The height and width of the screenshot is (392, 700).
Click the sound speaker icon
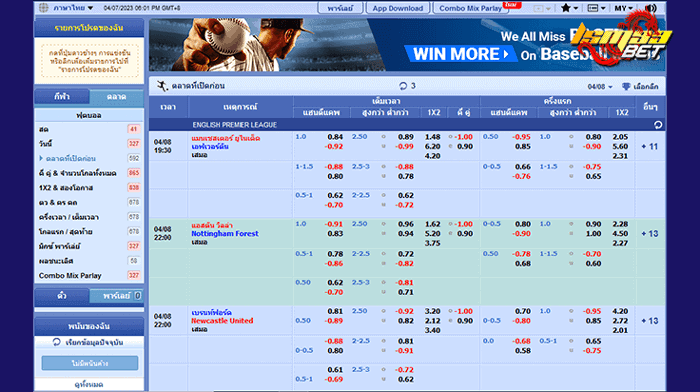[650, 8]
